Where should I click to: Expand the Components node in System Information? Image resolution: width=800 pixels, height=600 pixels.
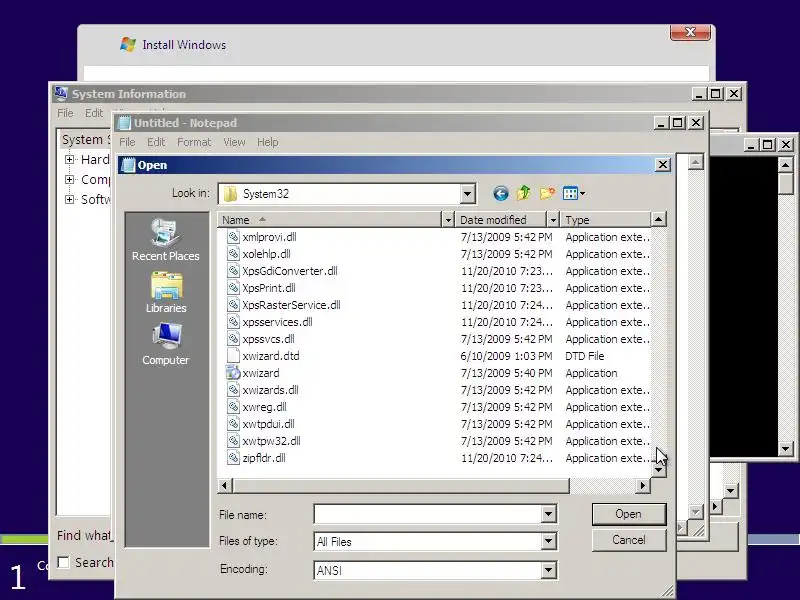(69, 180)
